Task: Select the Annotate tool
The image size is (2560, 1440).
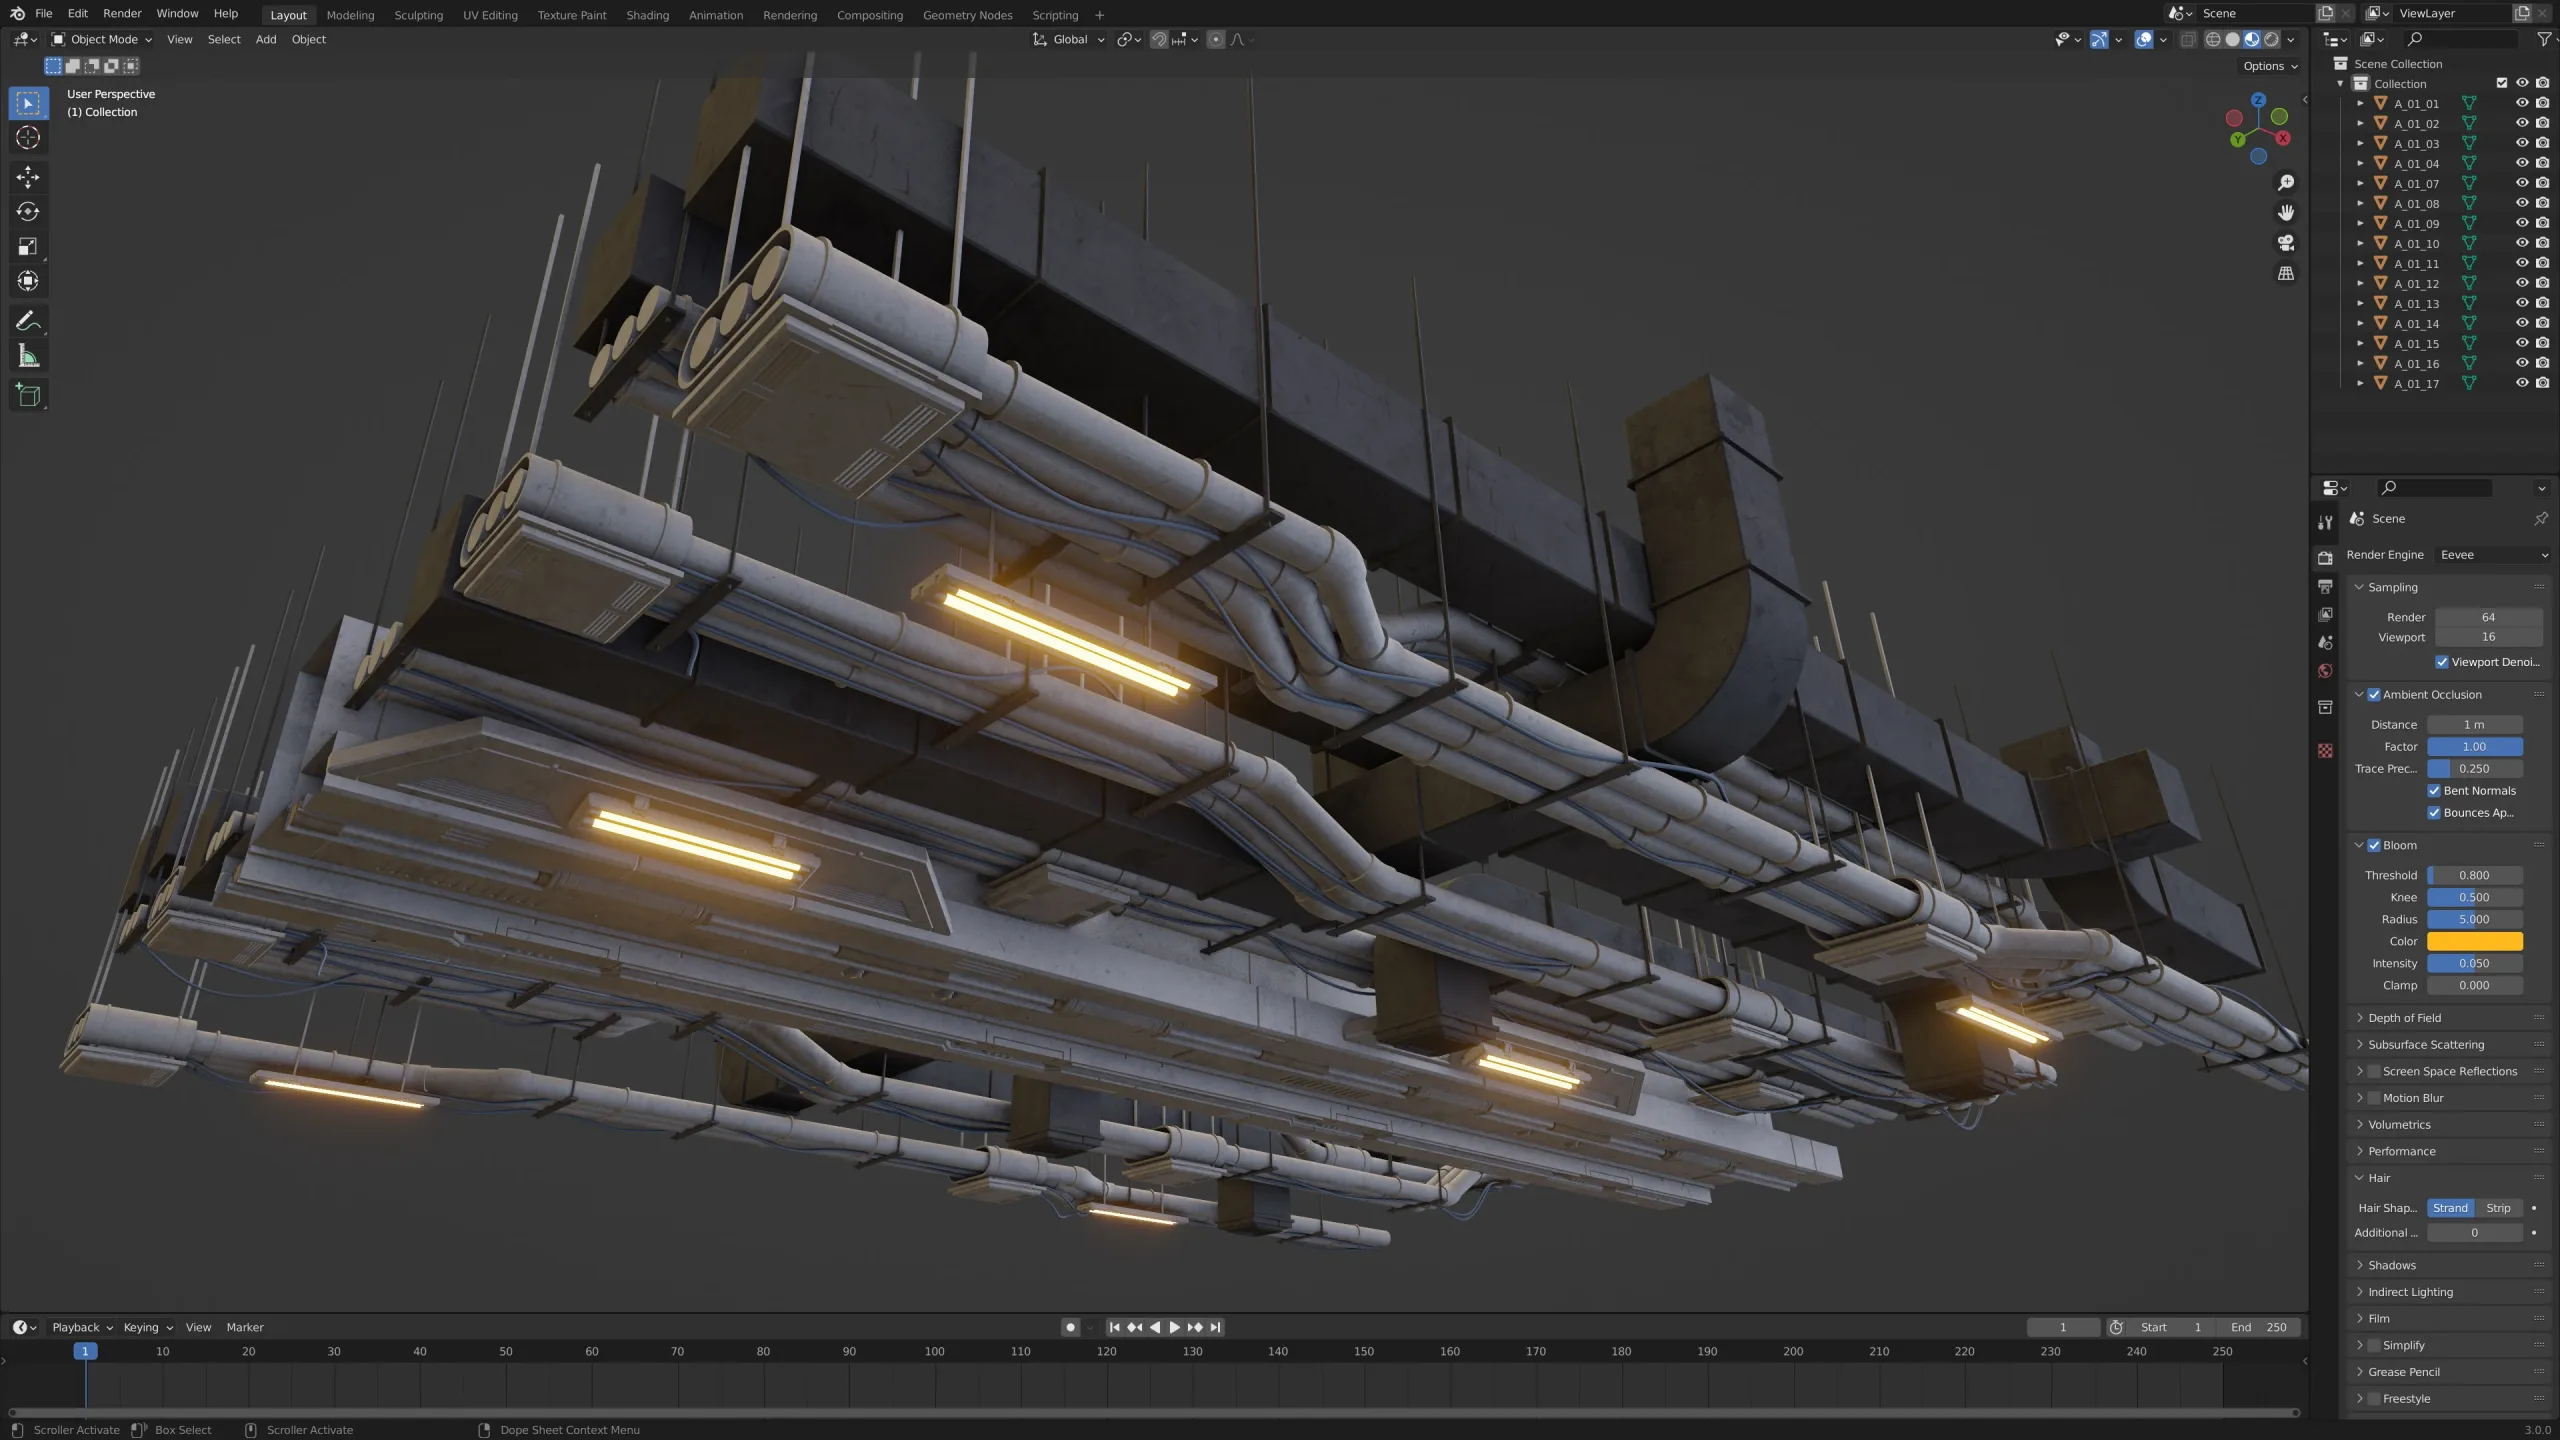Action: pyautogui.click(x=28, y=320)
